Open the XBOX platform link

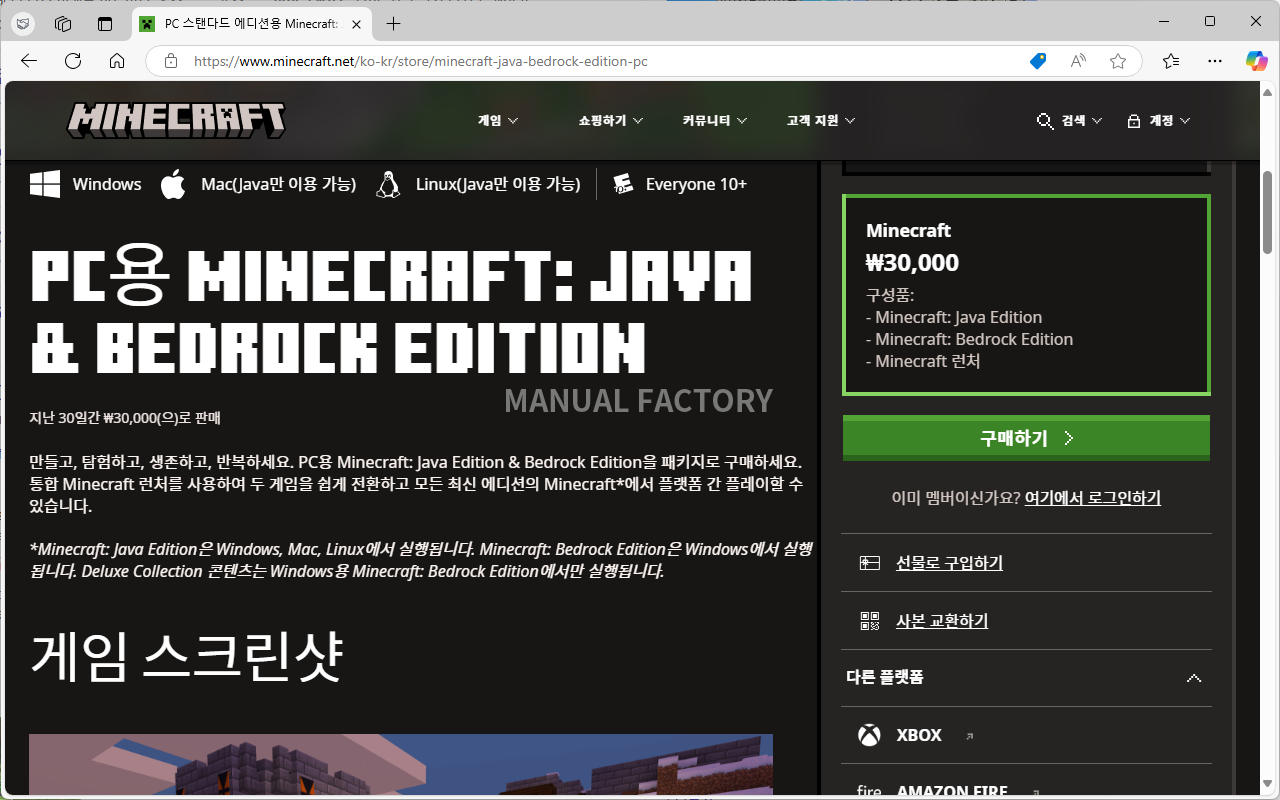tap(919, 735)
